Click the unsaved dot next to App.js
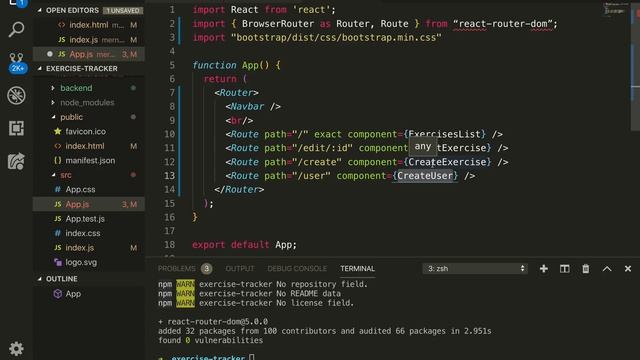 pos(50,54)
